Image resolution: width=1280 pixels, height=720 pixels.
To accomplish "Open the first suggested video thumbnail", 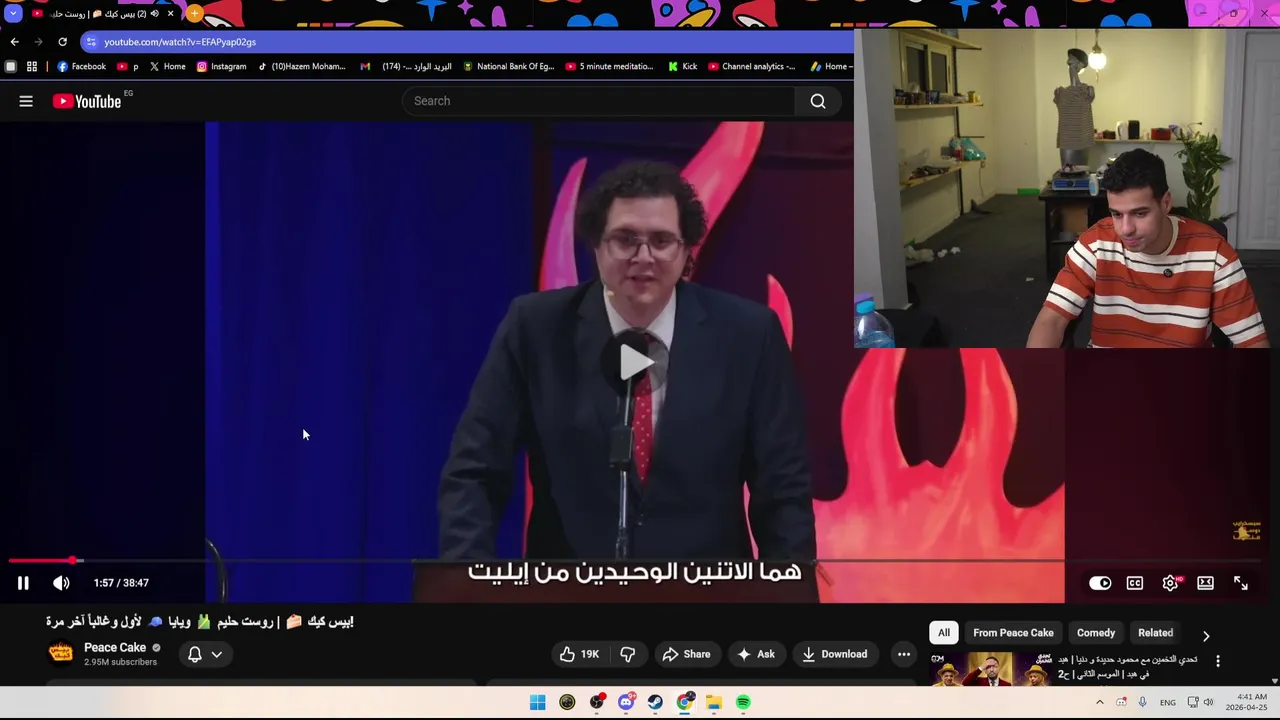I will (990, 669).
